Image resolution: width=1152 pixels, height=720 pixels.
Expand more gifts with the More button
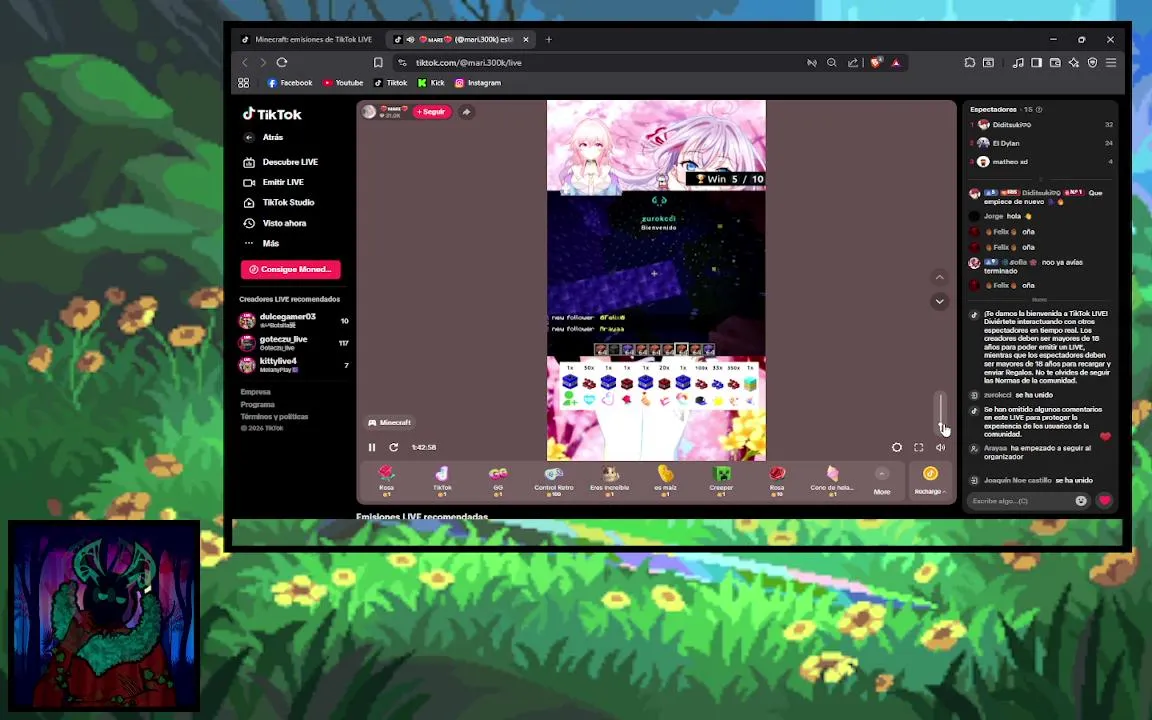[882, 480]
